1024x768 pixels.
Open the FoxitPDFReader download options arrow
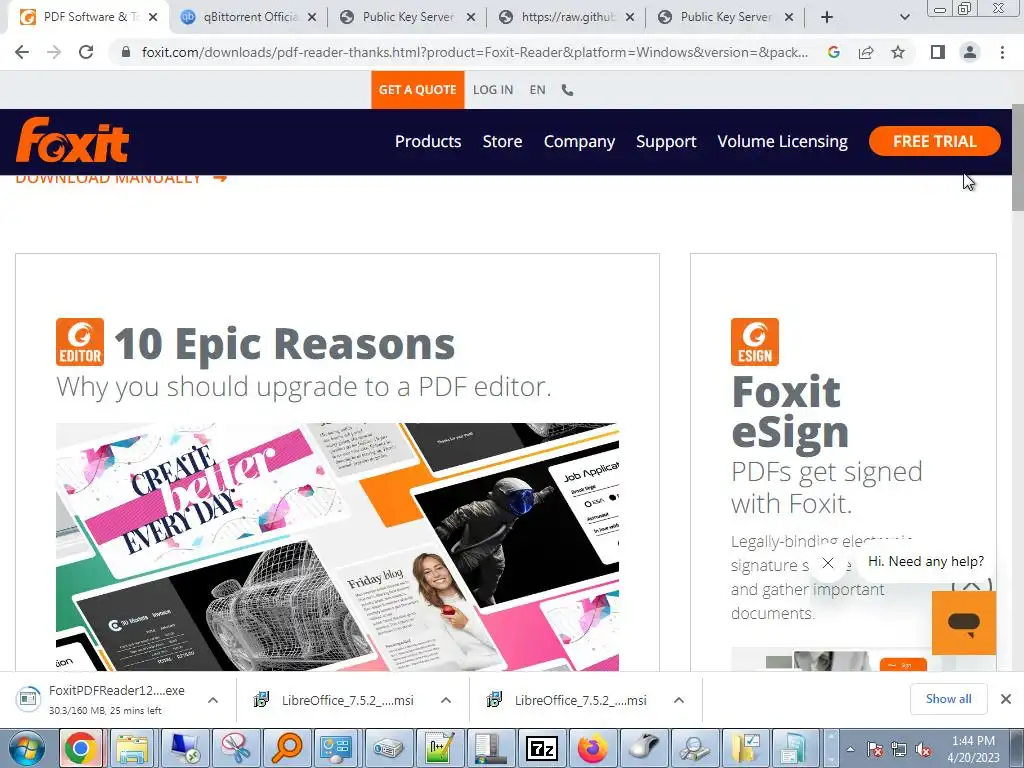(212, 700)
